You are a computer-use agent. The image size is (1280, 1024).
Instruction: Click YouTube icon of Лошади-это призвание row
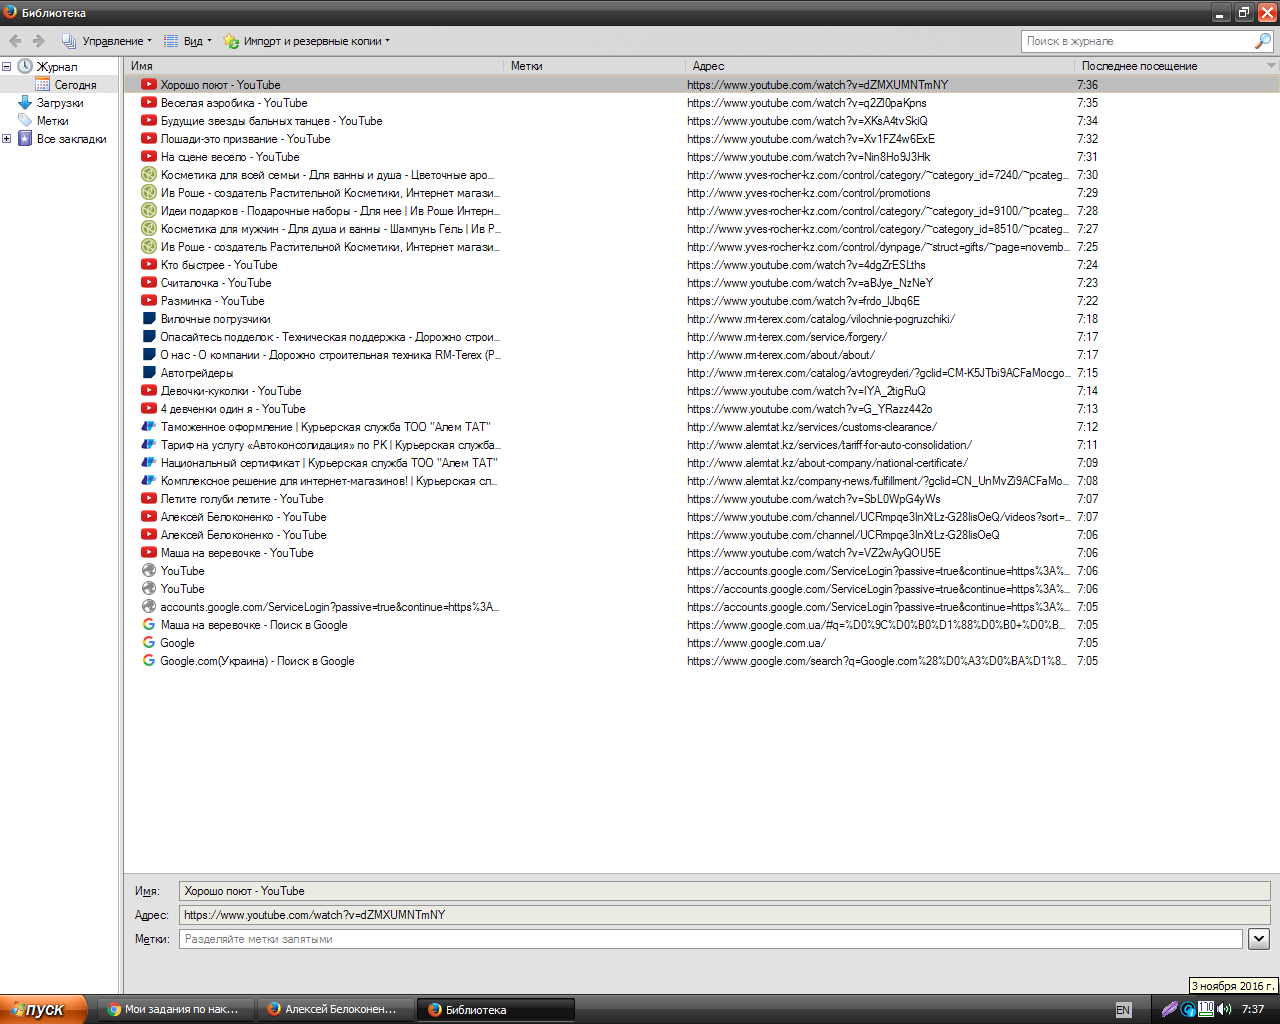[x=149, y=139]
